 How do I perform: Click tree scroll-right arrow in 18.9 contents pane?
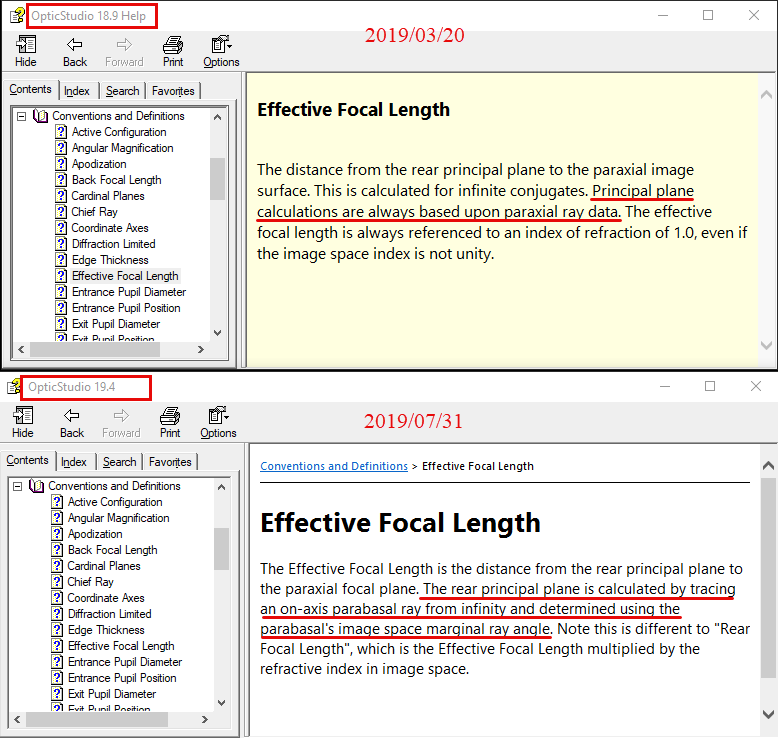(200, 349)
